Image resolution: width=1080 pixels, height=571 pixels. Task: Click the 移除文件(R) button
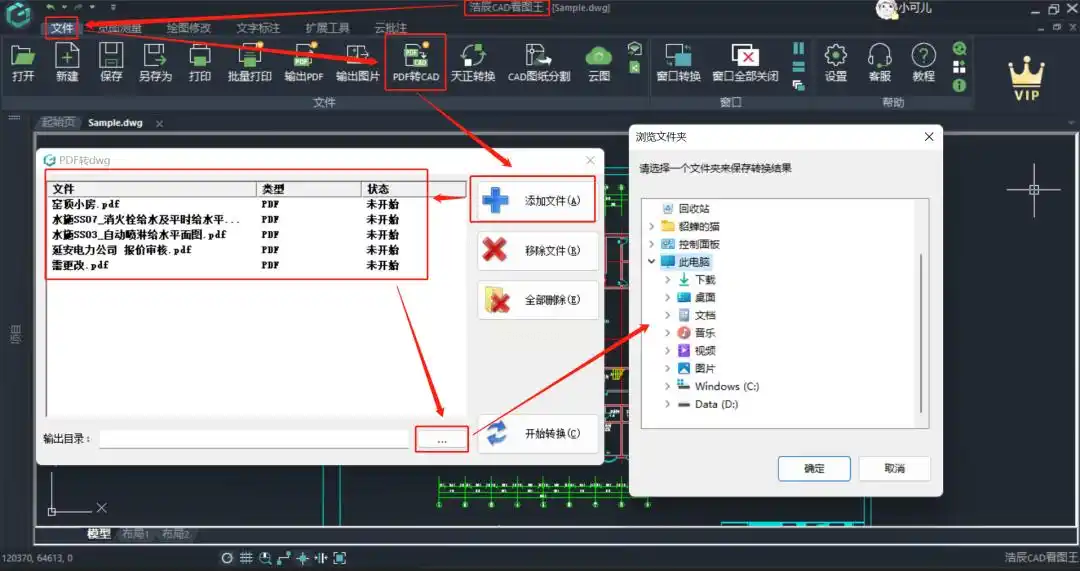click(538, 251)
